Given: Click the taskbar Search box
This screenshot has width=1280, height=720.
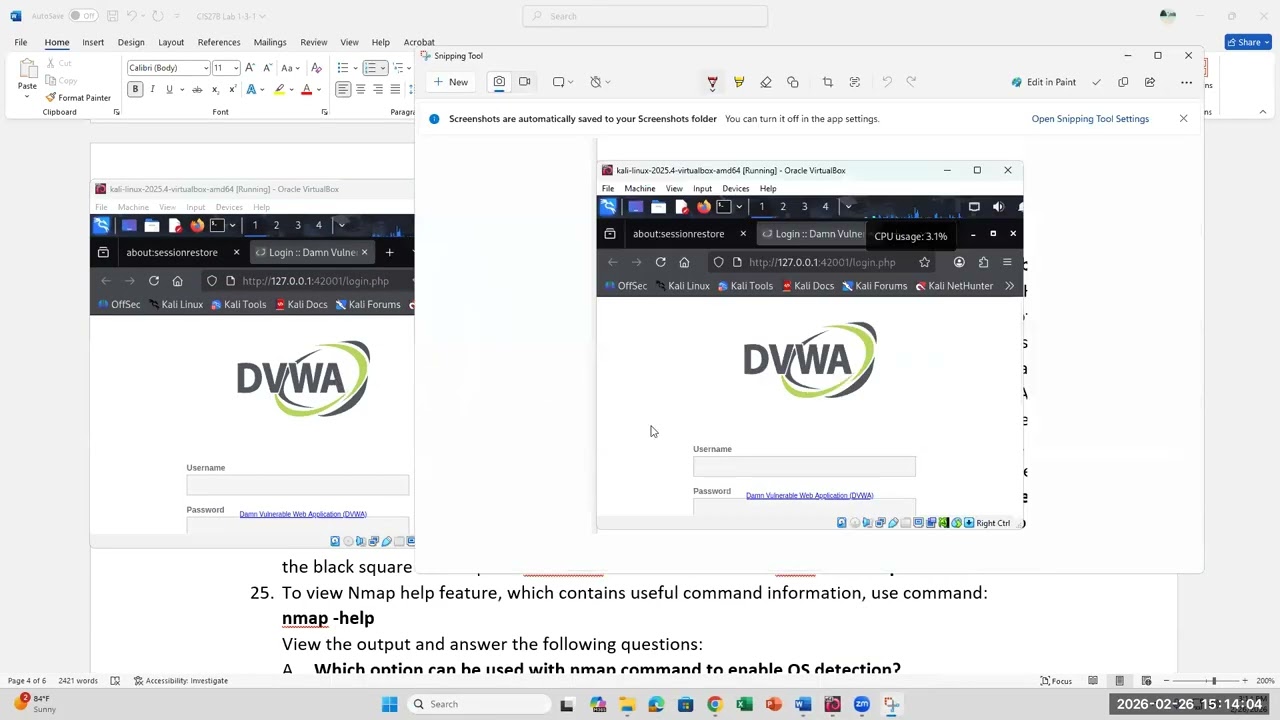Looking at the screenshot, I should coord(480,704).
